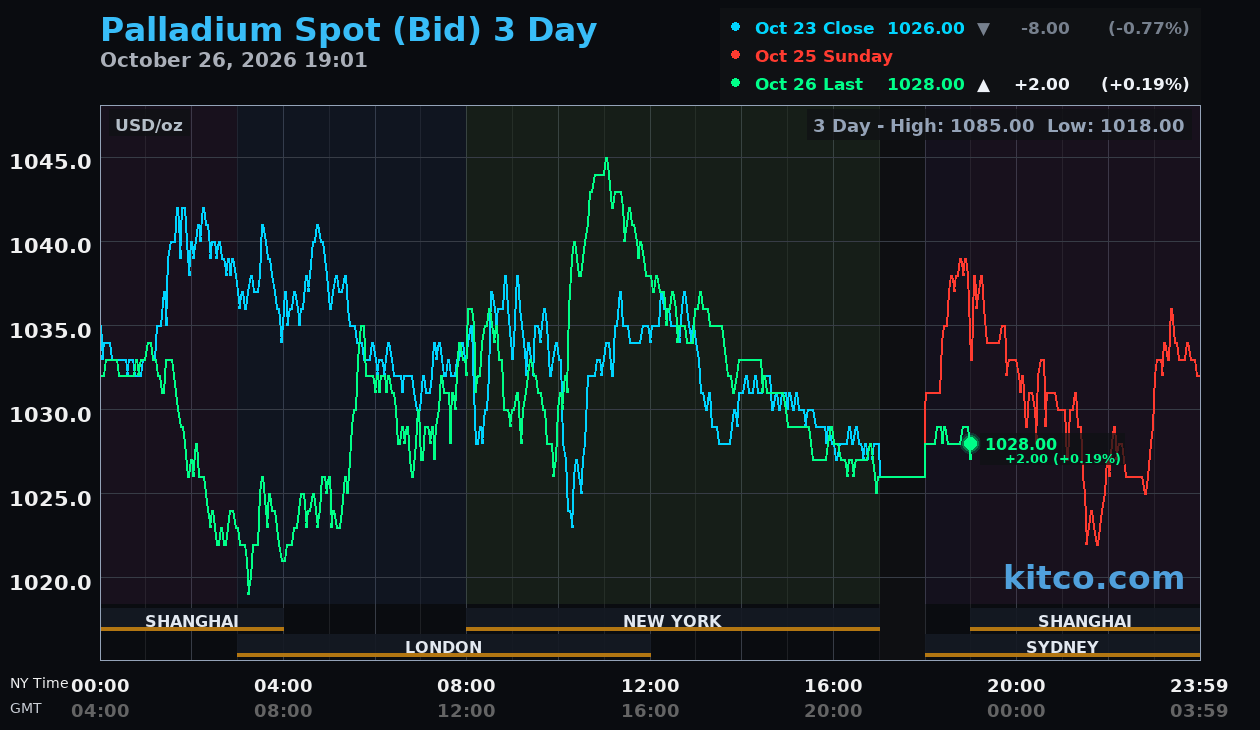Click the NY time label '16:00' above GMT 20:00

(833, 686)
